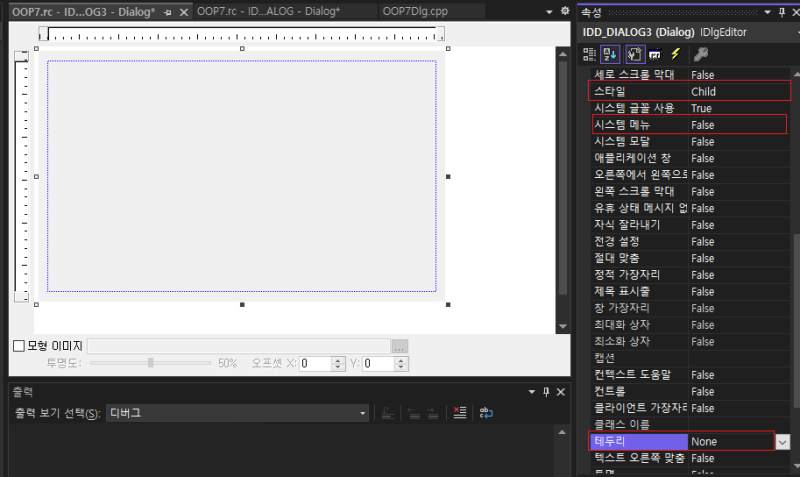Click the mockup image path field
This screenshot has height=477, width=800.
239,346
